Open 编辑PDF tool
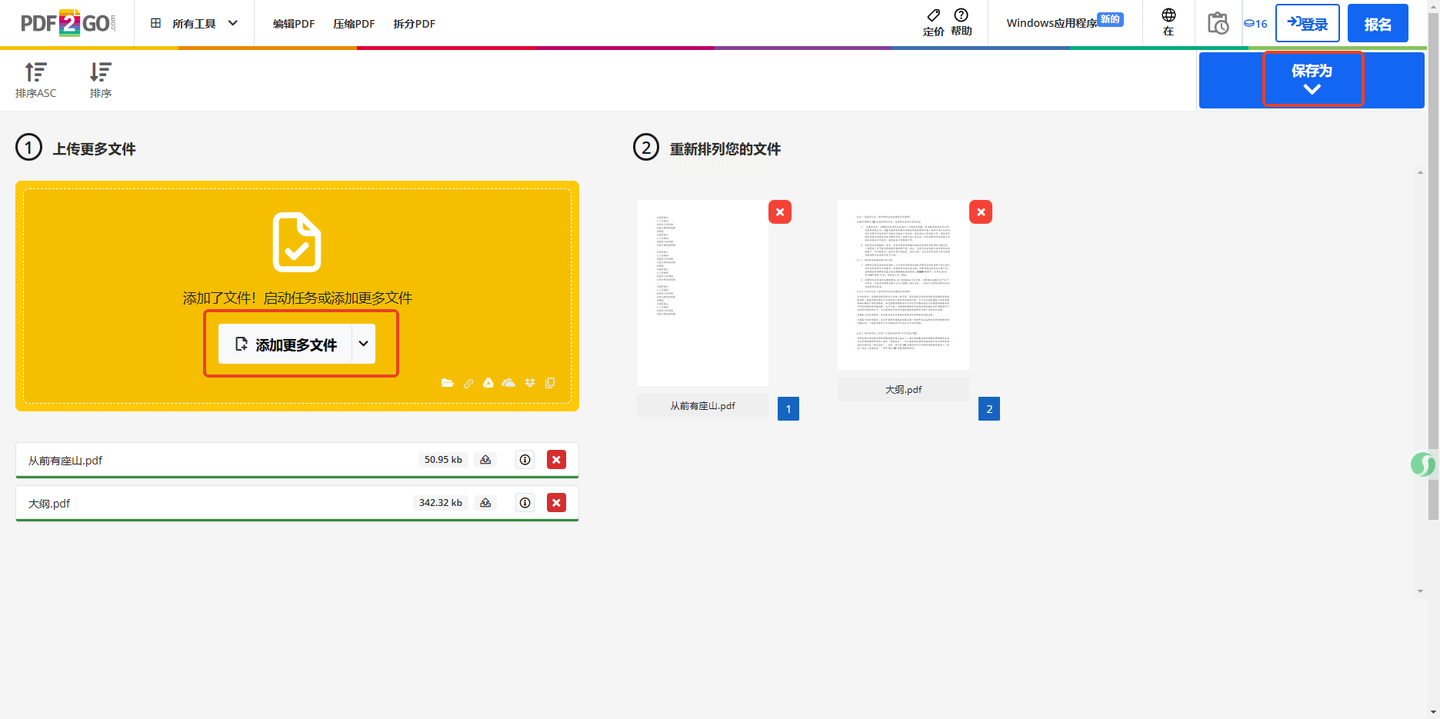The image size is (1440, 719). tap(294, 24)
